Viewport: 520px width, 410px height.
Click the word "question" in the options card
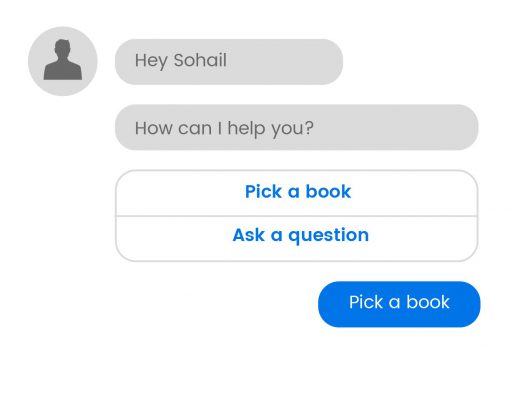329,236
